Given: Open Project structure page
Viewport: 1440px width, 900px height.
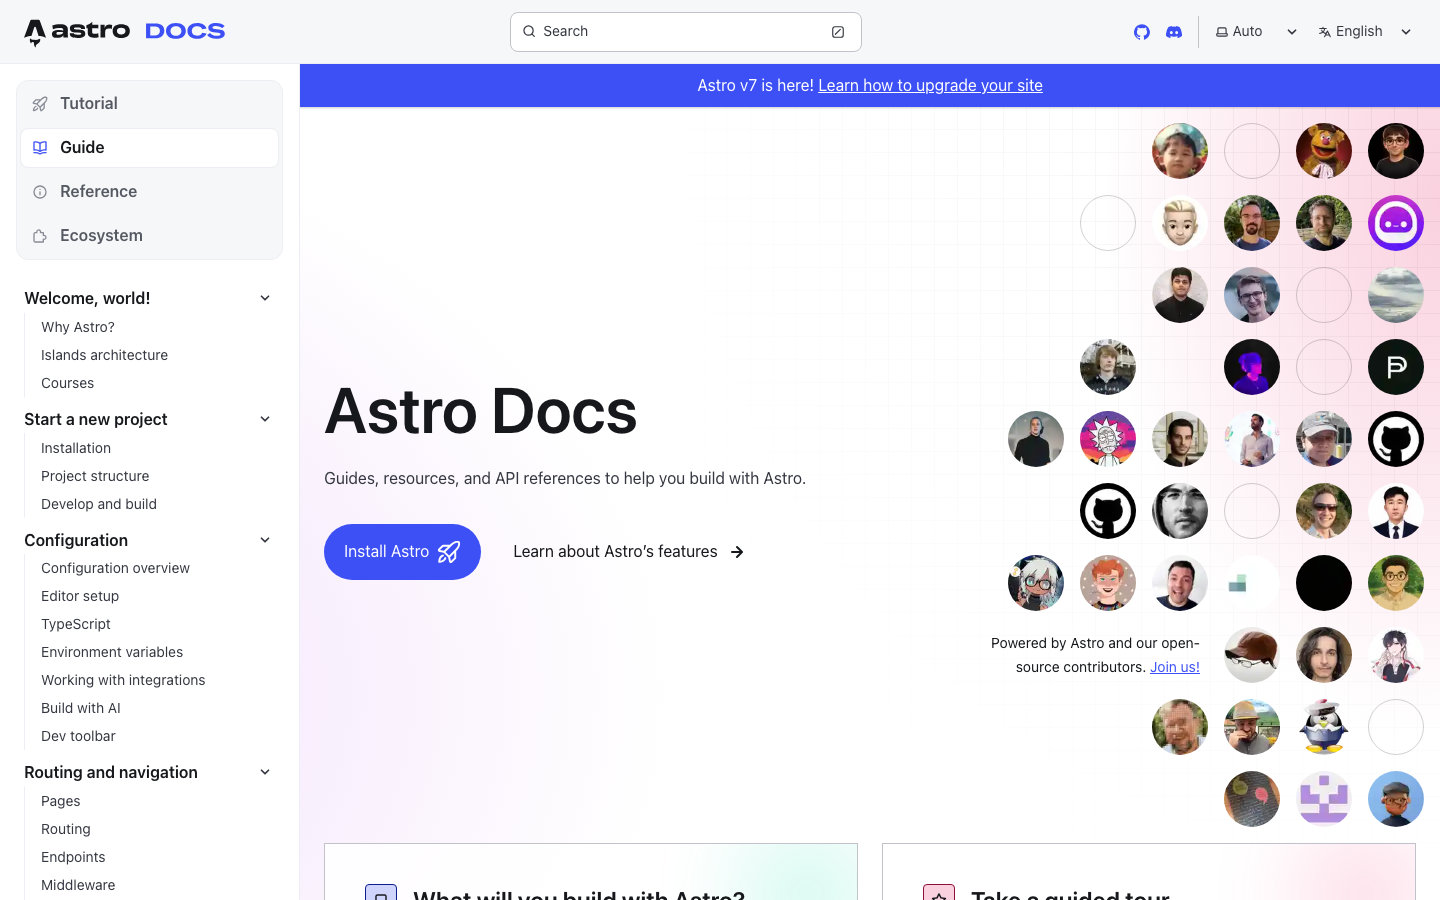Looking at the screenshot, I should tap(95, 476).
